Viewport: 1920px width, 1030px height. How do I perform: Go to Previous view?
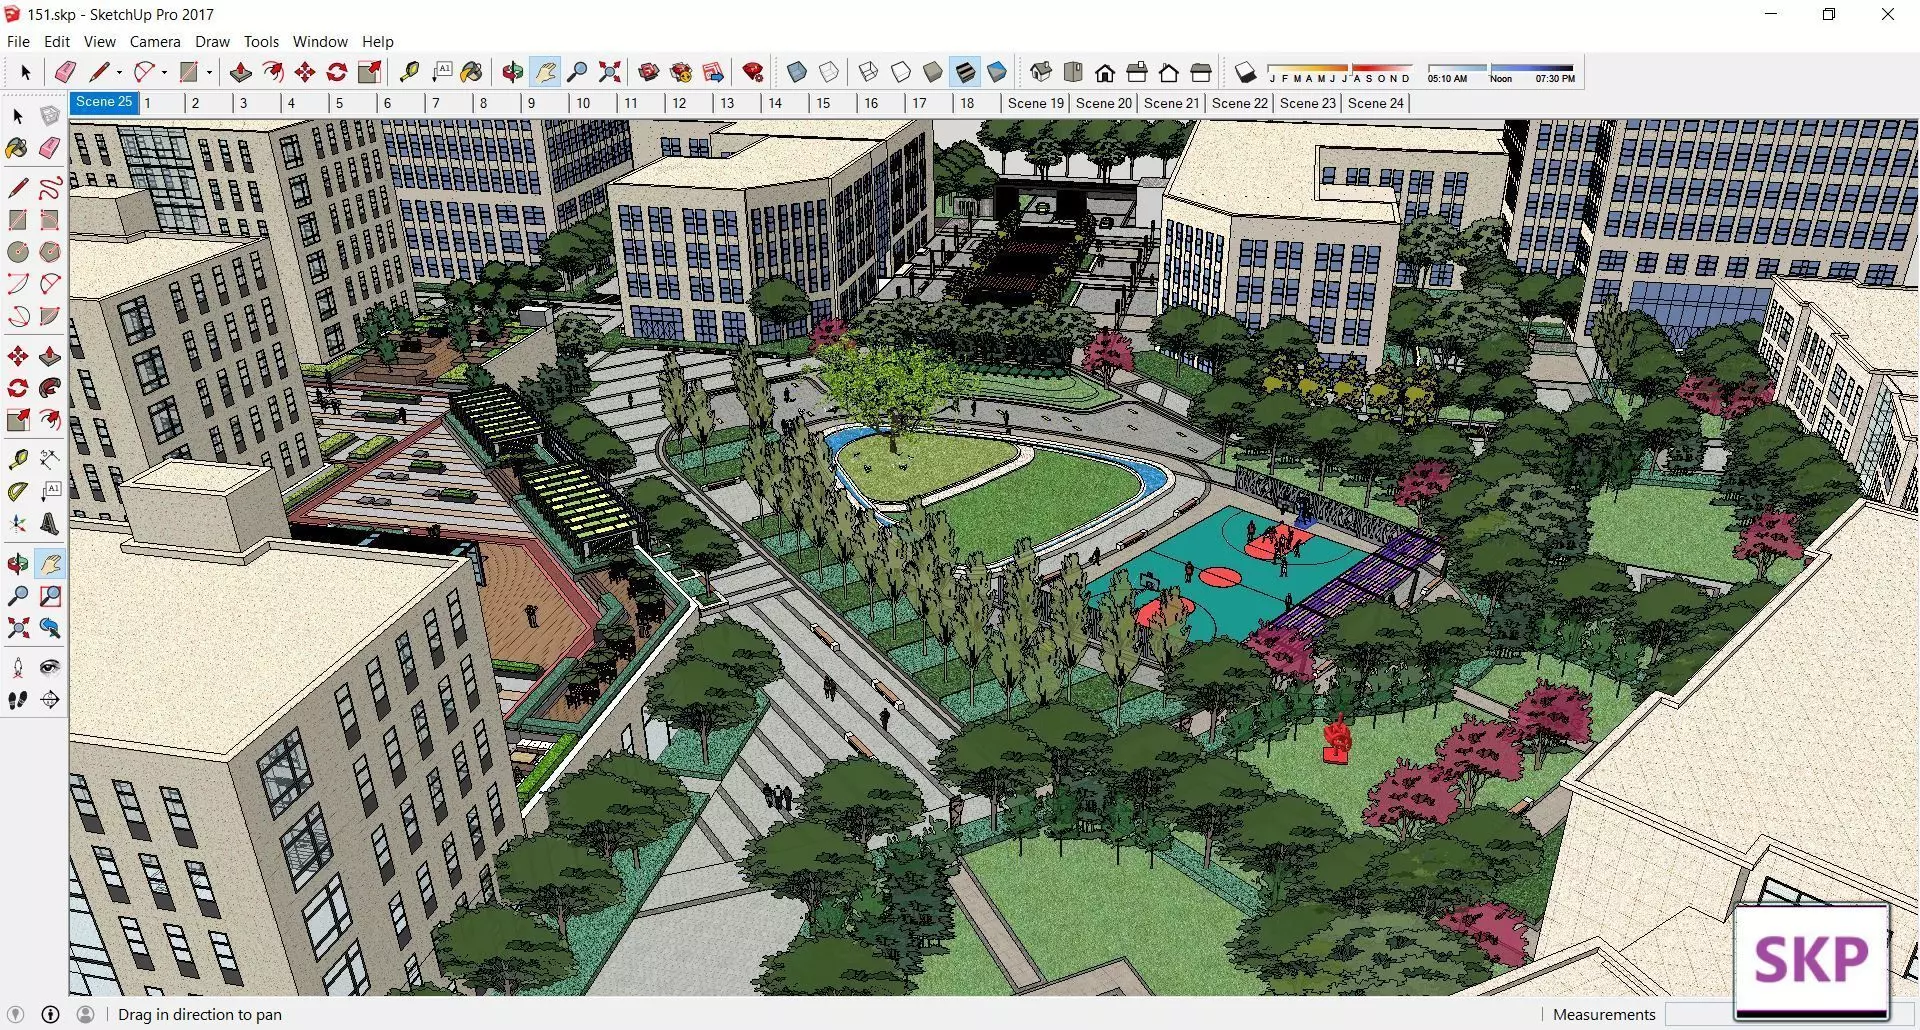[50, 628]
